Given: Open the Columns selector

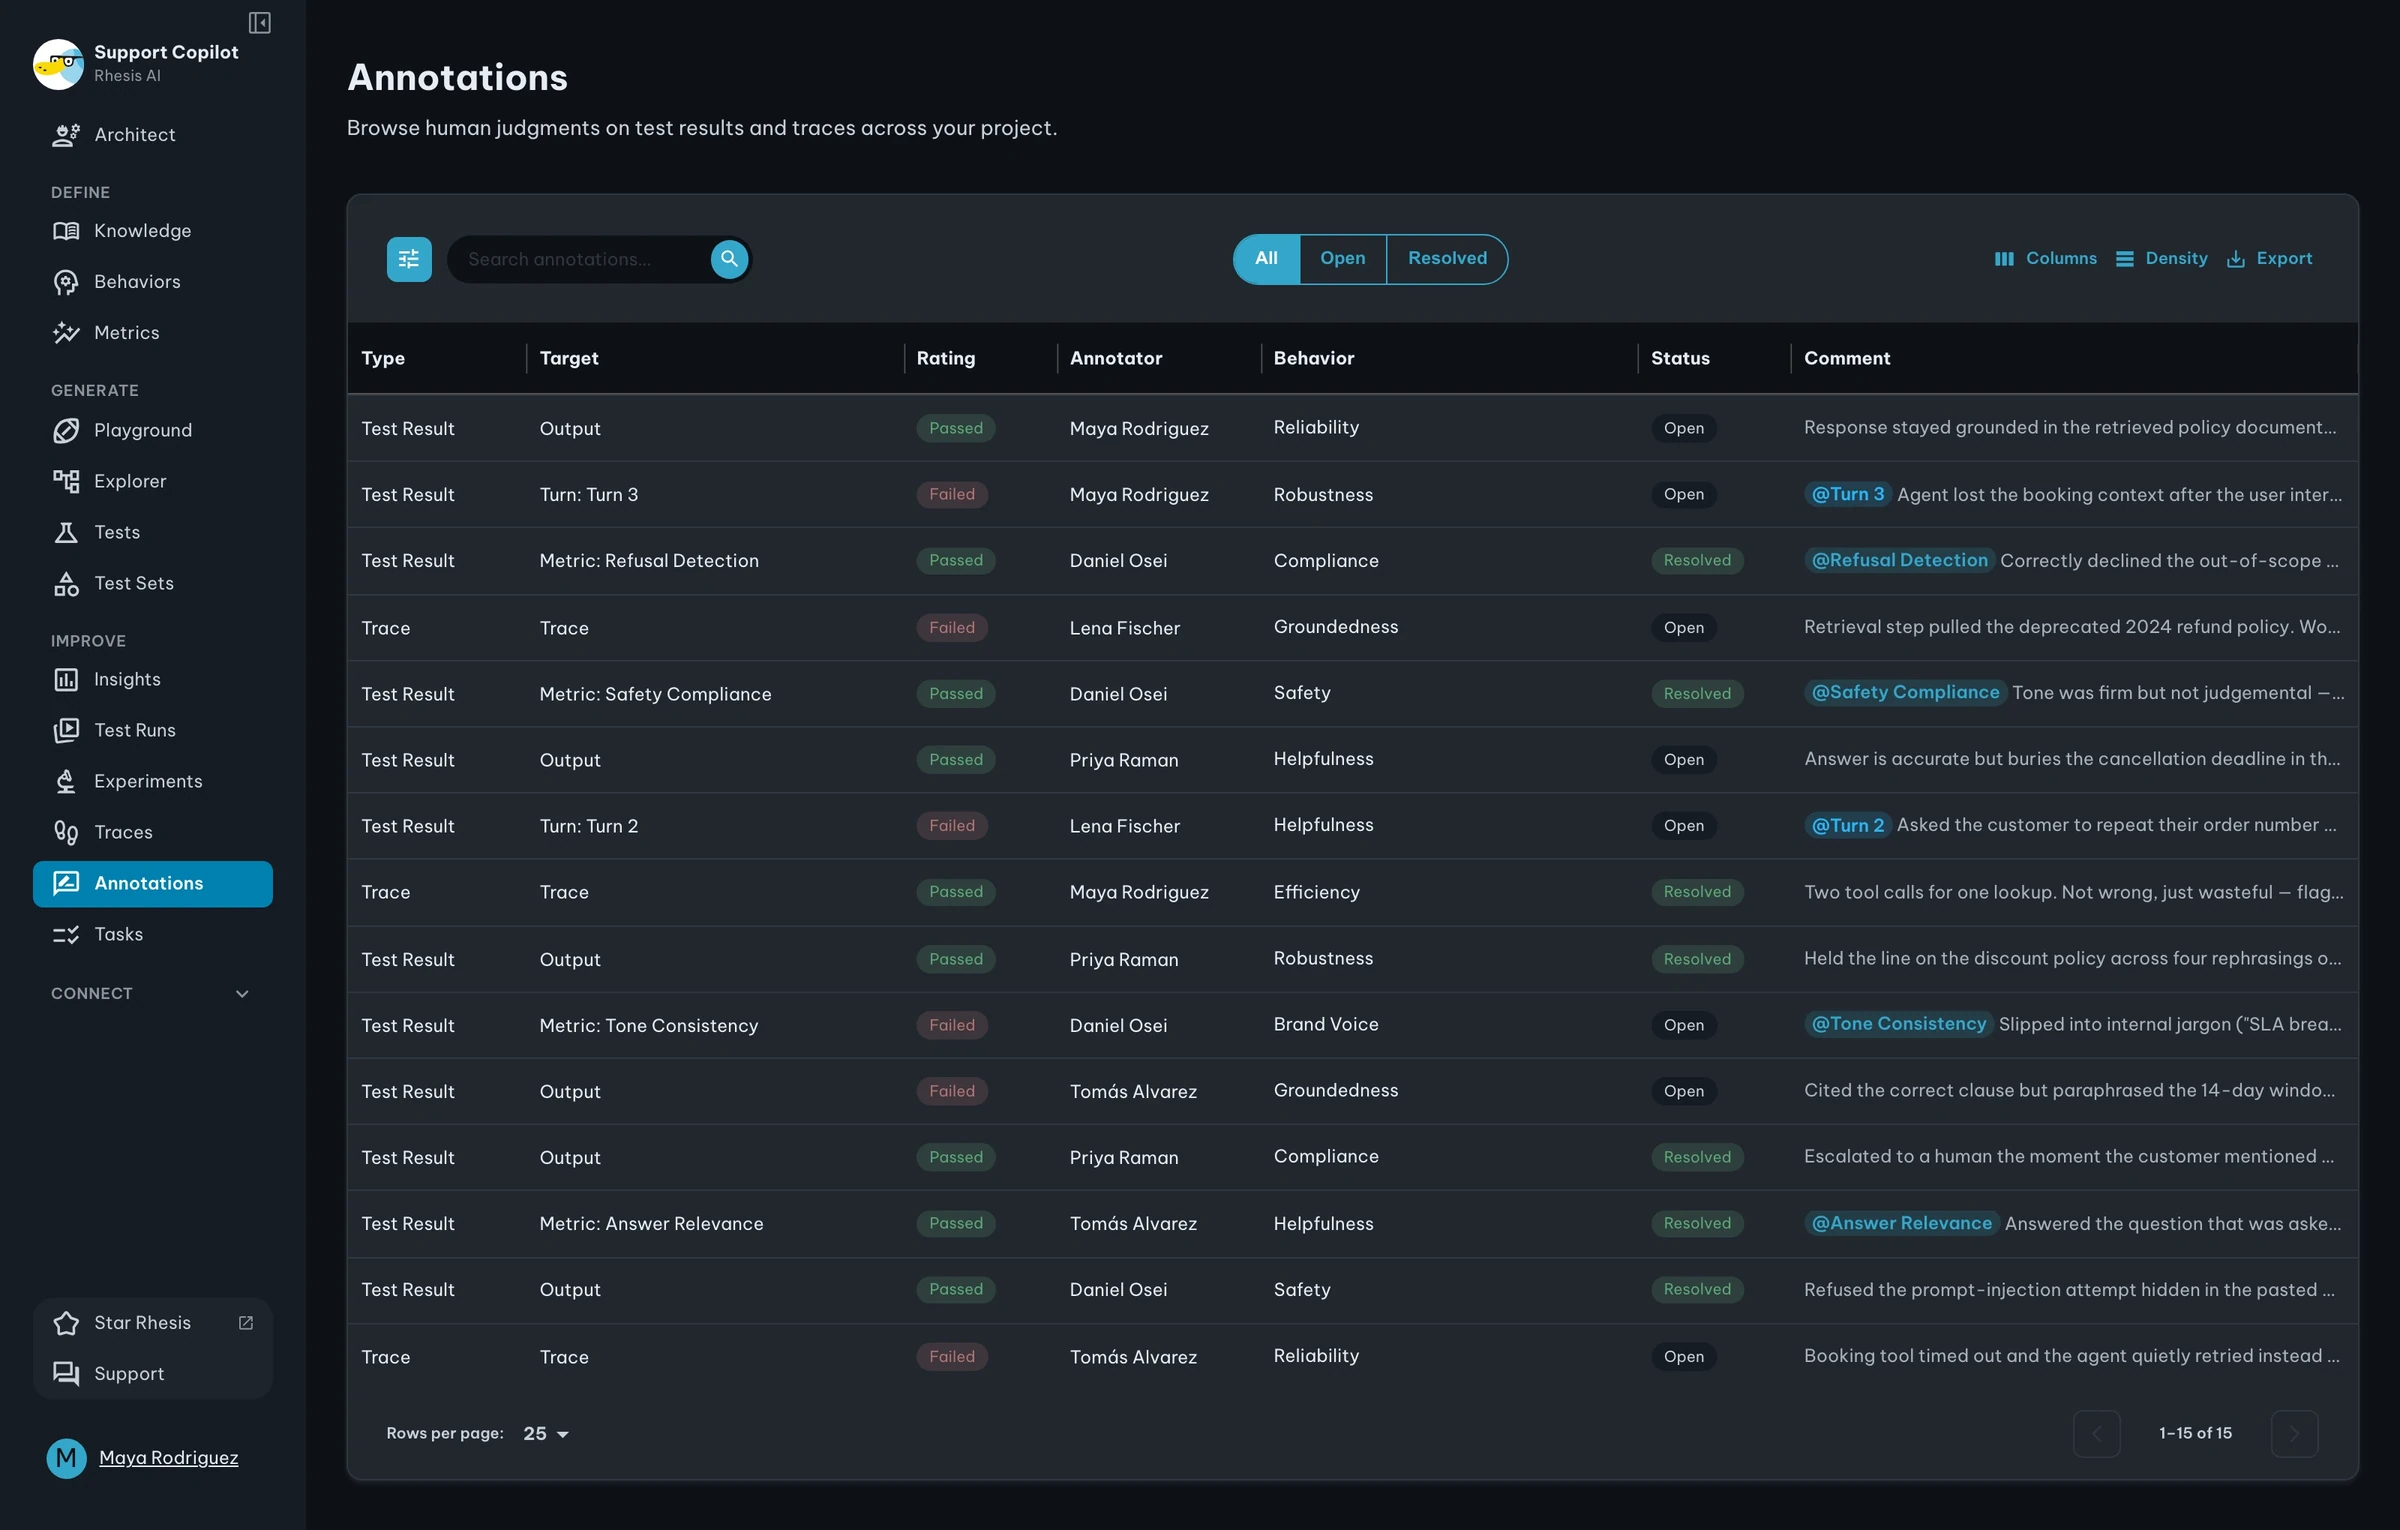Looking at the screenshot, I should click(2045, 259).
